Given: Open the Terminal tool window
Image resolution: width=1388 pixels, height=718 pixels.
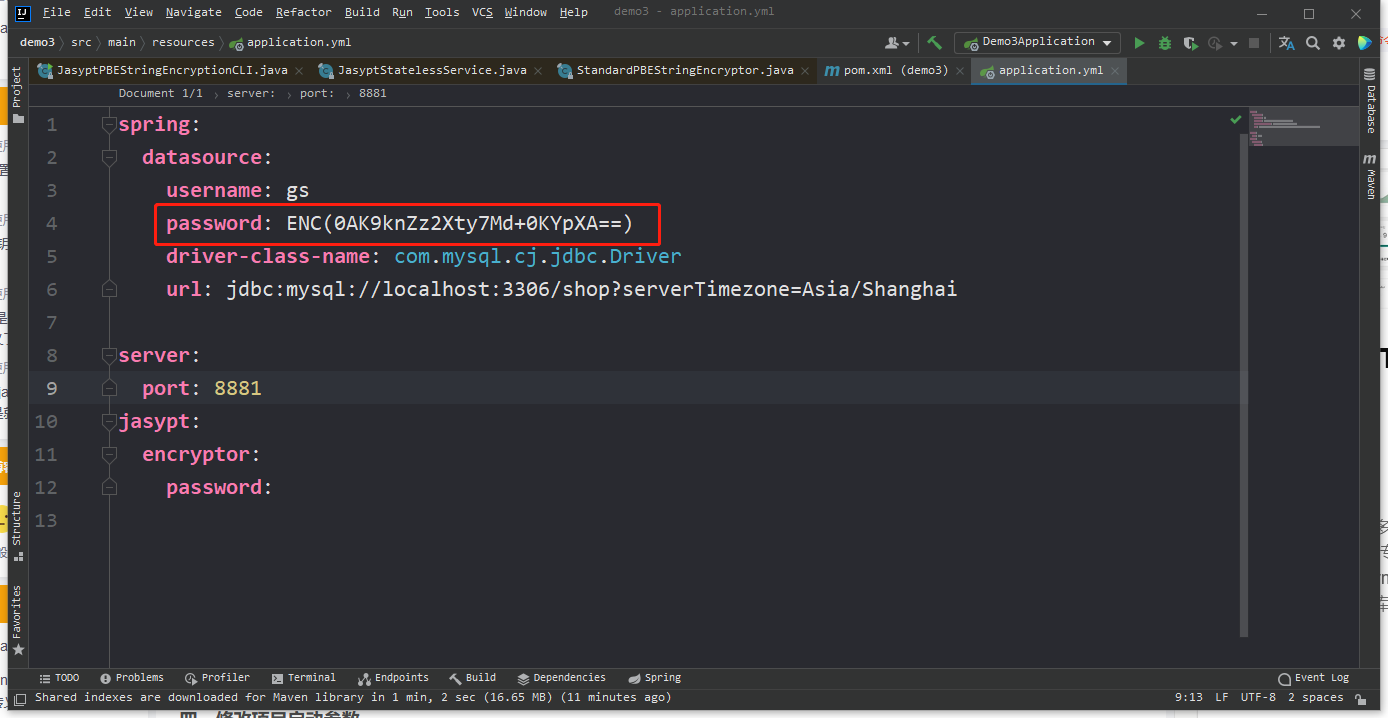Looking at the screenshot, I should coord(304,678).
